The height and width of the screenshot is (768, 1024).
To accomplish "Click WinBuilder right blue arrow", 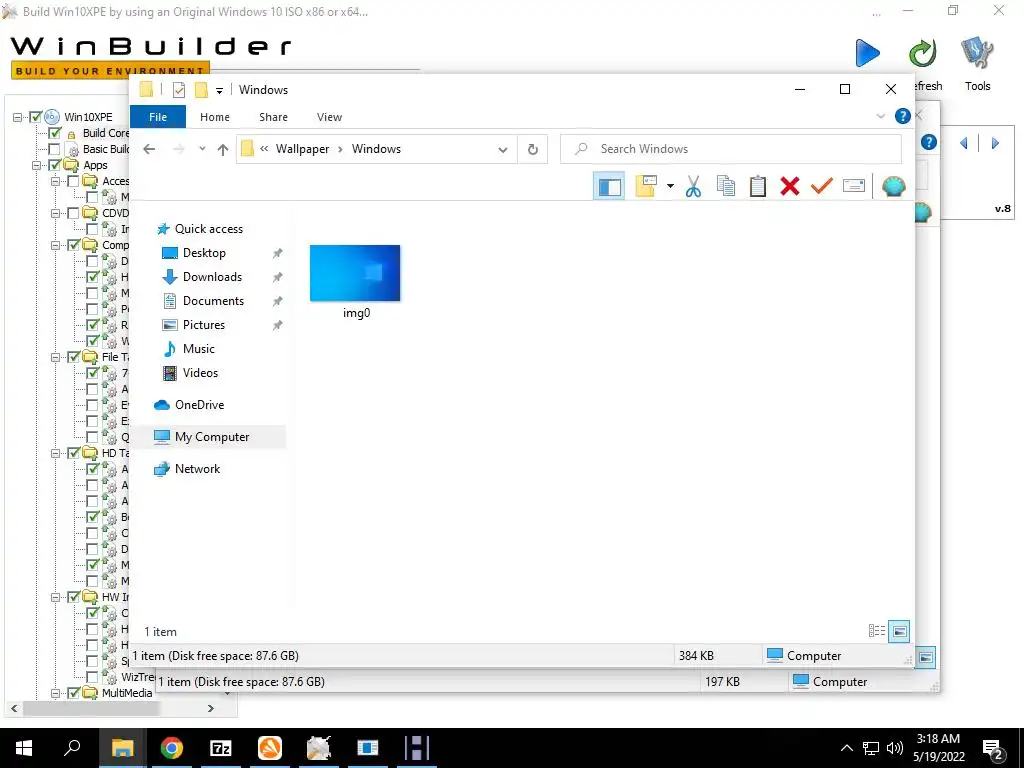I will pos(995,143).
